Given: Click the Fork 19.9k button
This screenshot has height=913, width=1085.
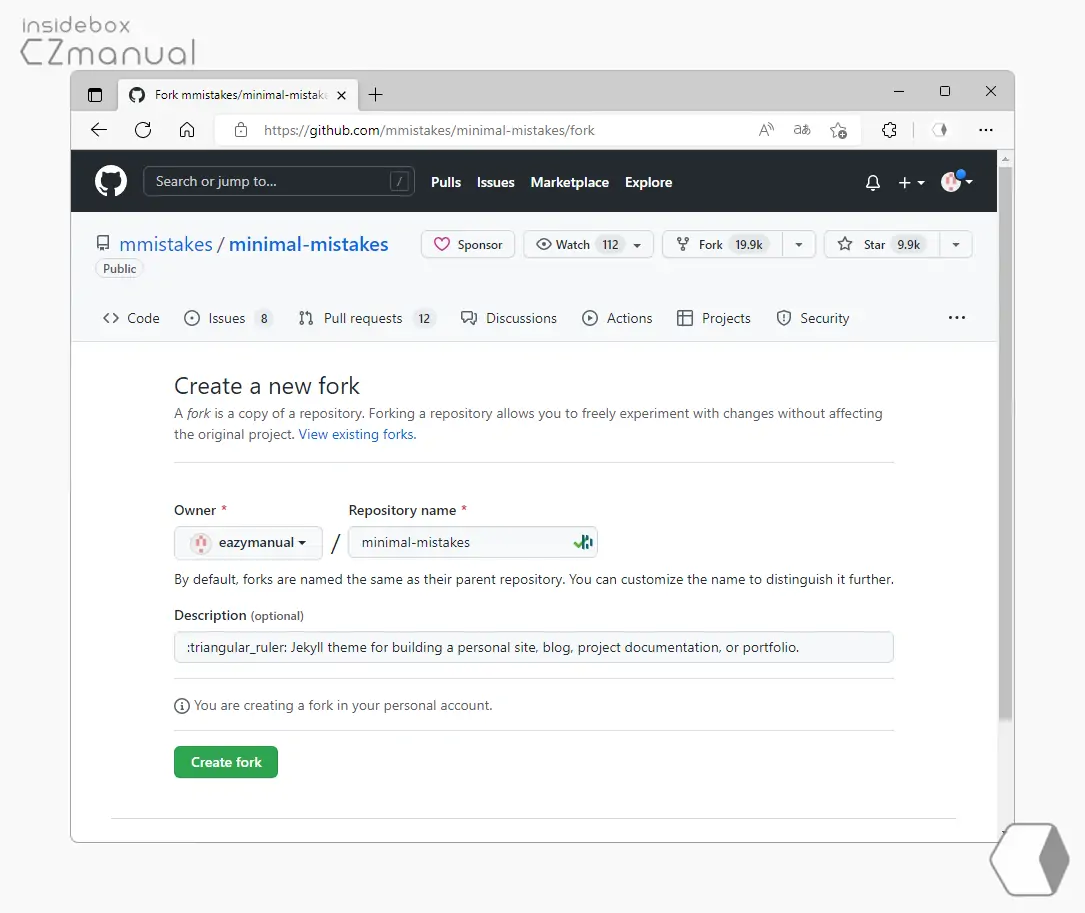Looking at the screenshot, I should point(722,244).
